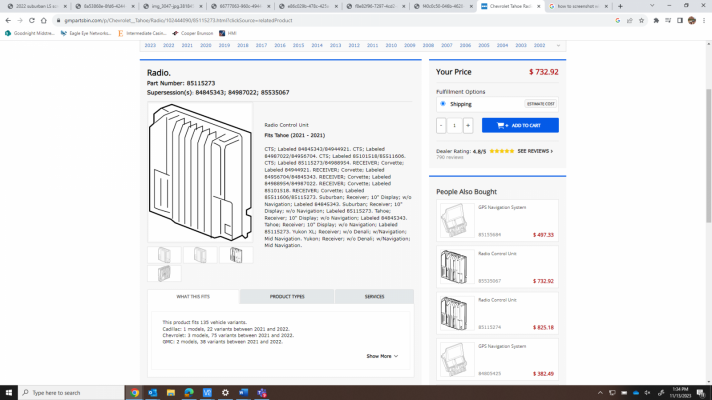The height and width of the screenshot is (400, 712).
Task: Open Chrome profile avatar
Action: point(692,20)
